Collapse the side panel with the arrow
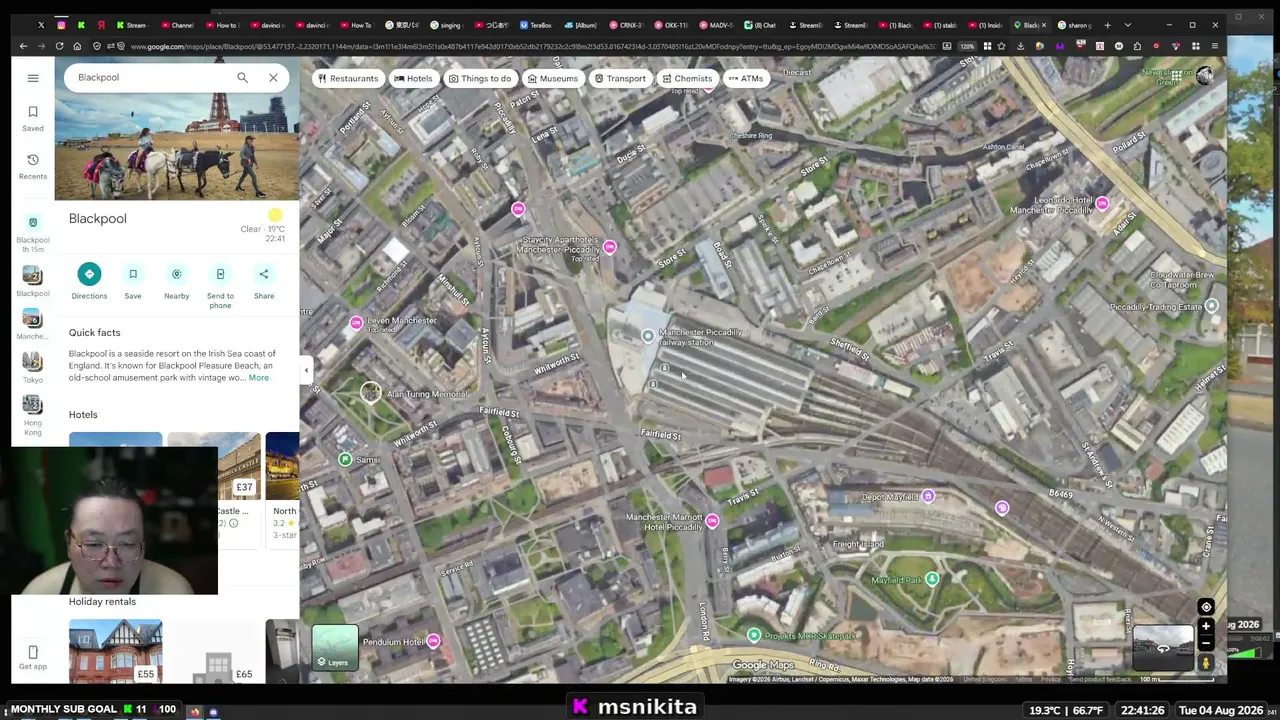Screen dimensions: 1280x720 pos(306,370)
